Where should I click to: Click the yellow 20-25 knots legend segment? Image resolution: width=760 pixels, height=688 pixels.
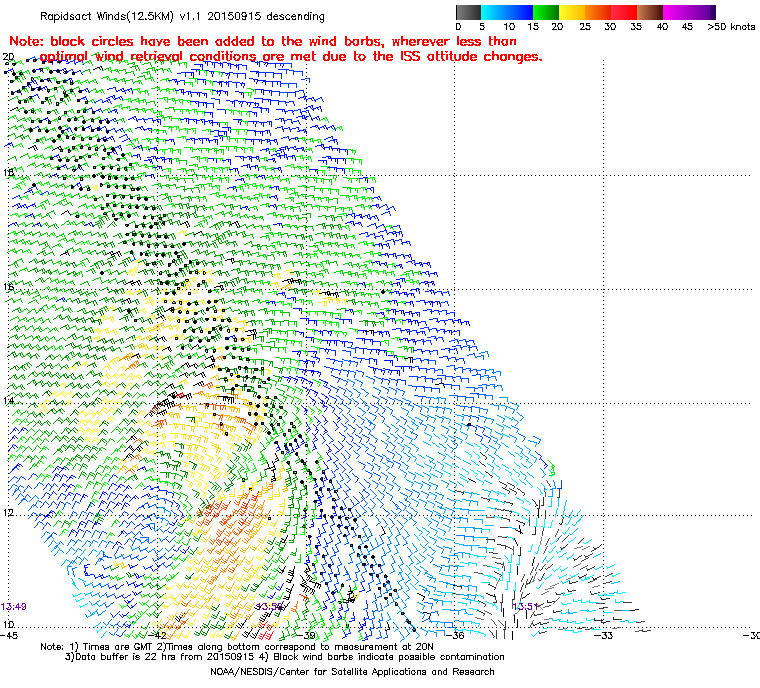pyautogui.click(x=572, y=12)
